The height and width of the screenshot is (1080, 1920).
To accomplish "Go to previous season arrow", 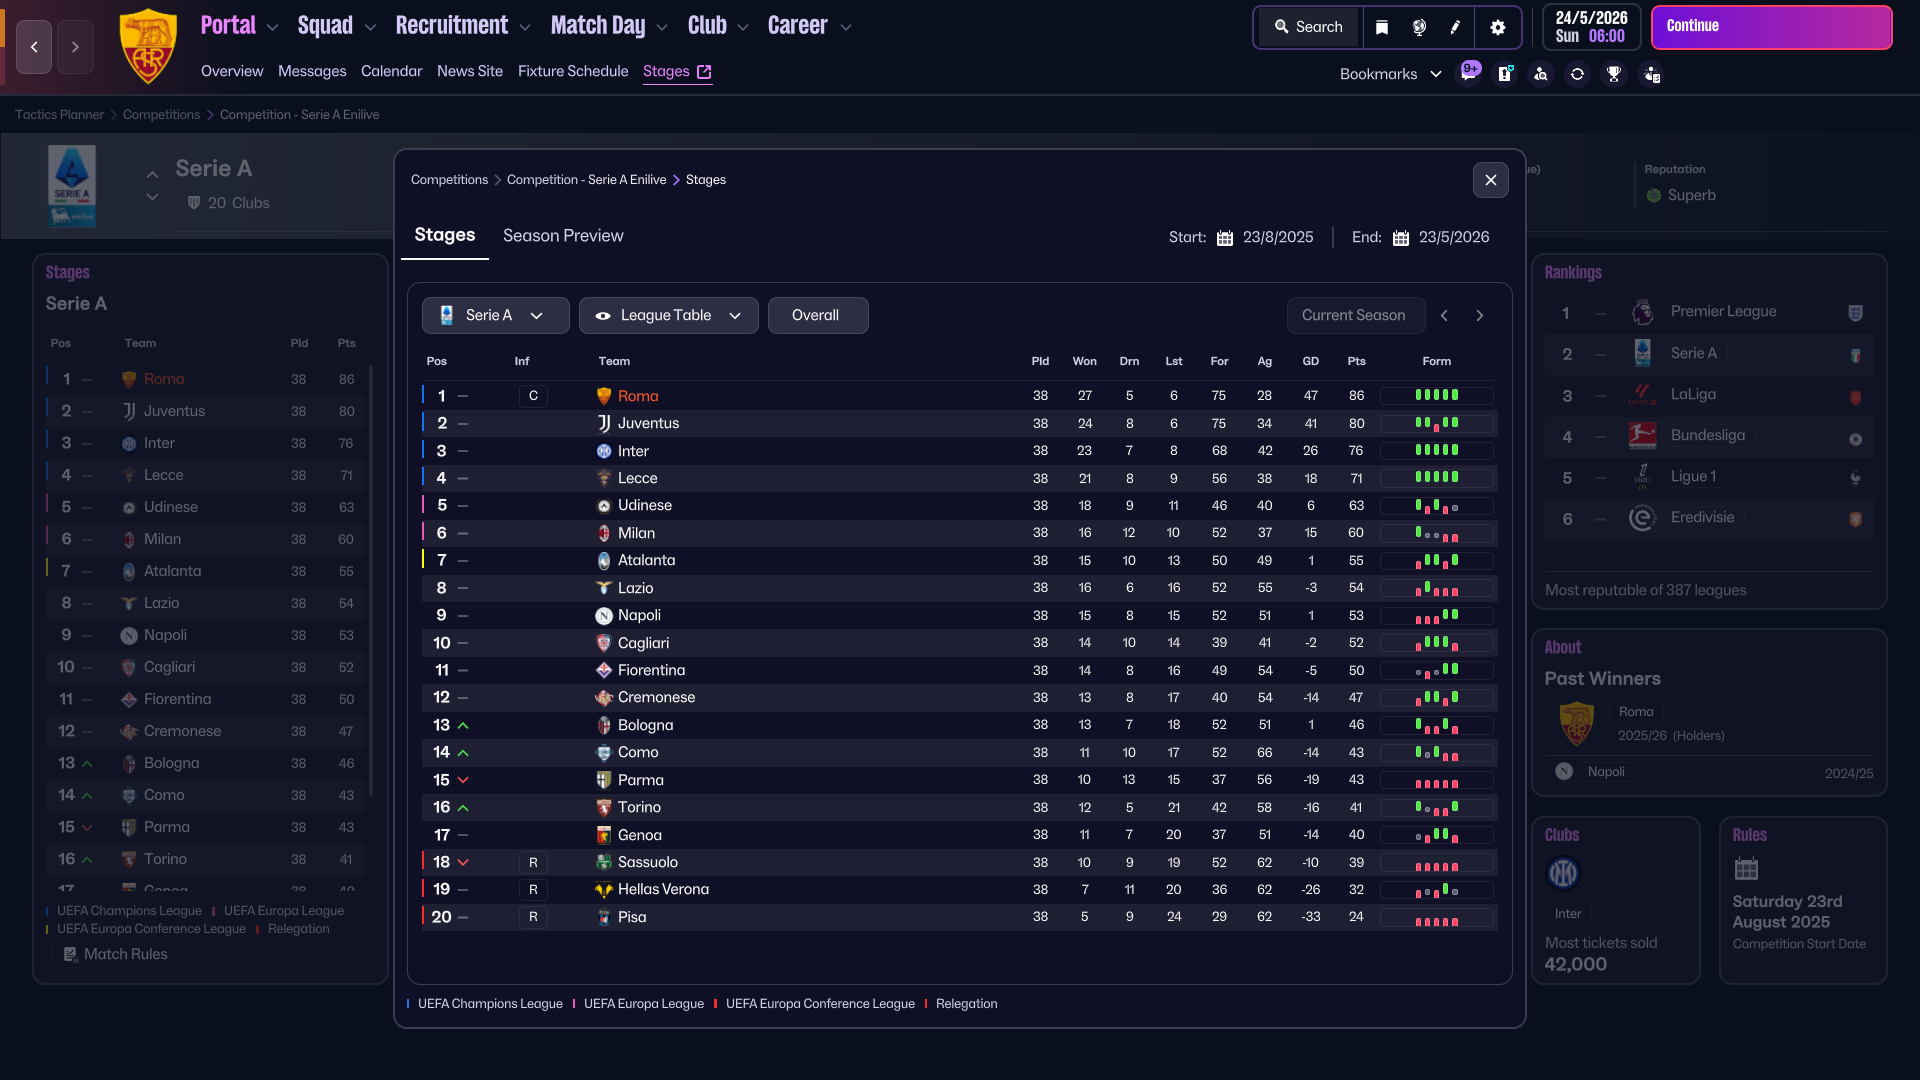I will (x=1444, y=315).
